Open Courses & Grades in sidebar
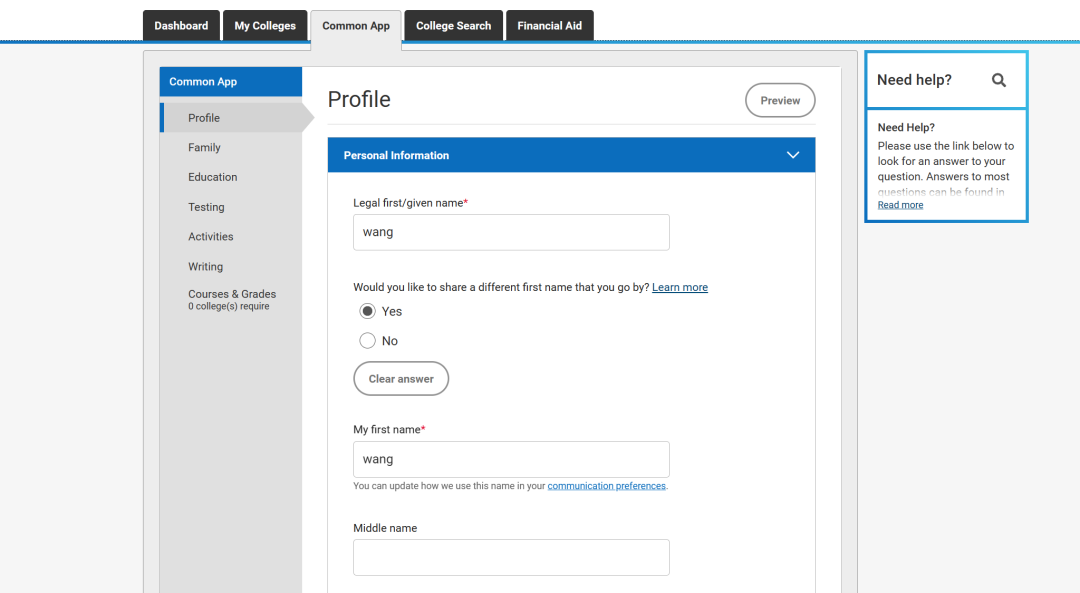The width and height of the screenshot is (1080, 593). 231,300
